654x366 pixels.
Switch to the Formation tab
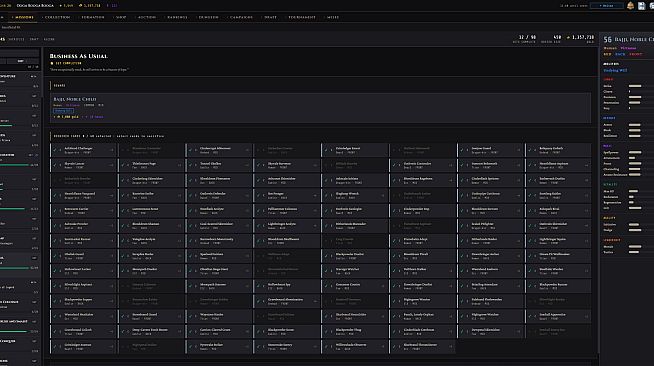click(x=93, y=18)
